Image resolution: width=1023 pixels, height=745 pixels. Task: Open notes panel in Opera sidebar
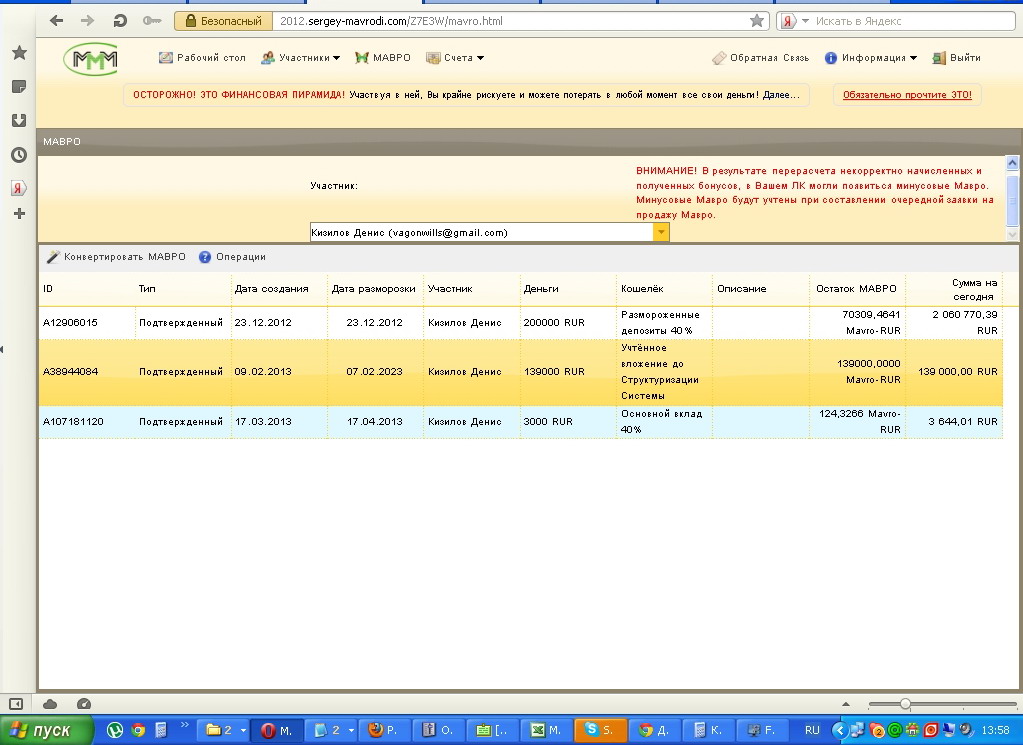(x=19, y=86)
